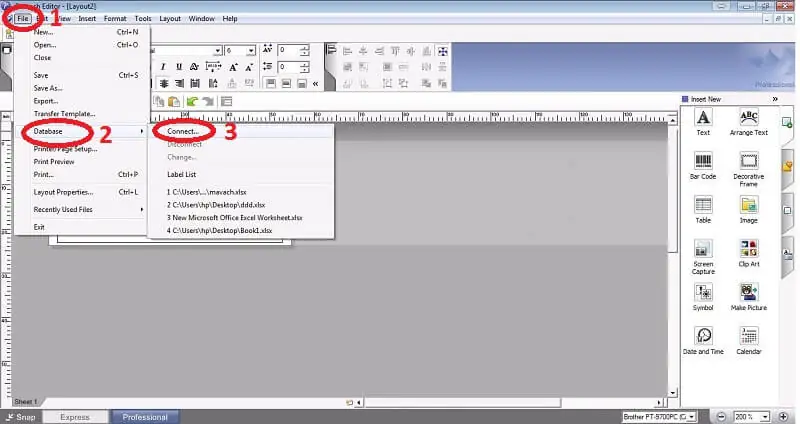Click the decrease font size icon

point(249,67)
